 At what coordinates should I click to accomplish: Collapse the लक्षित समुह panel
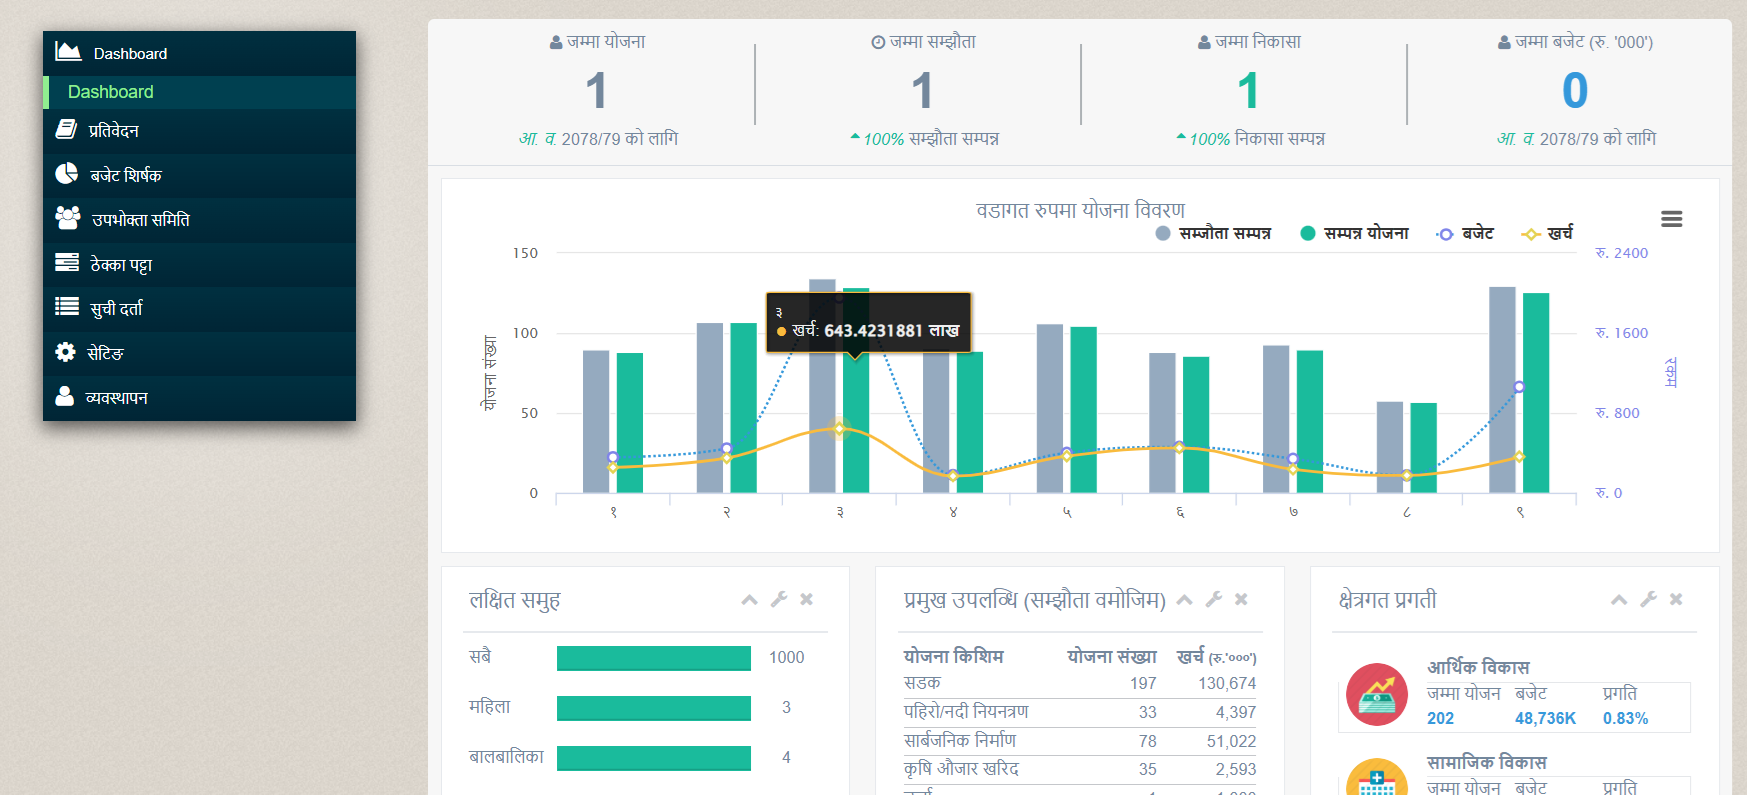749,600
